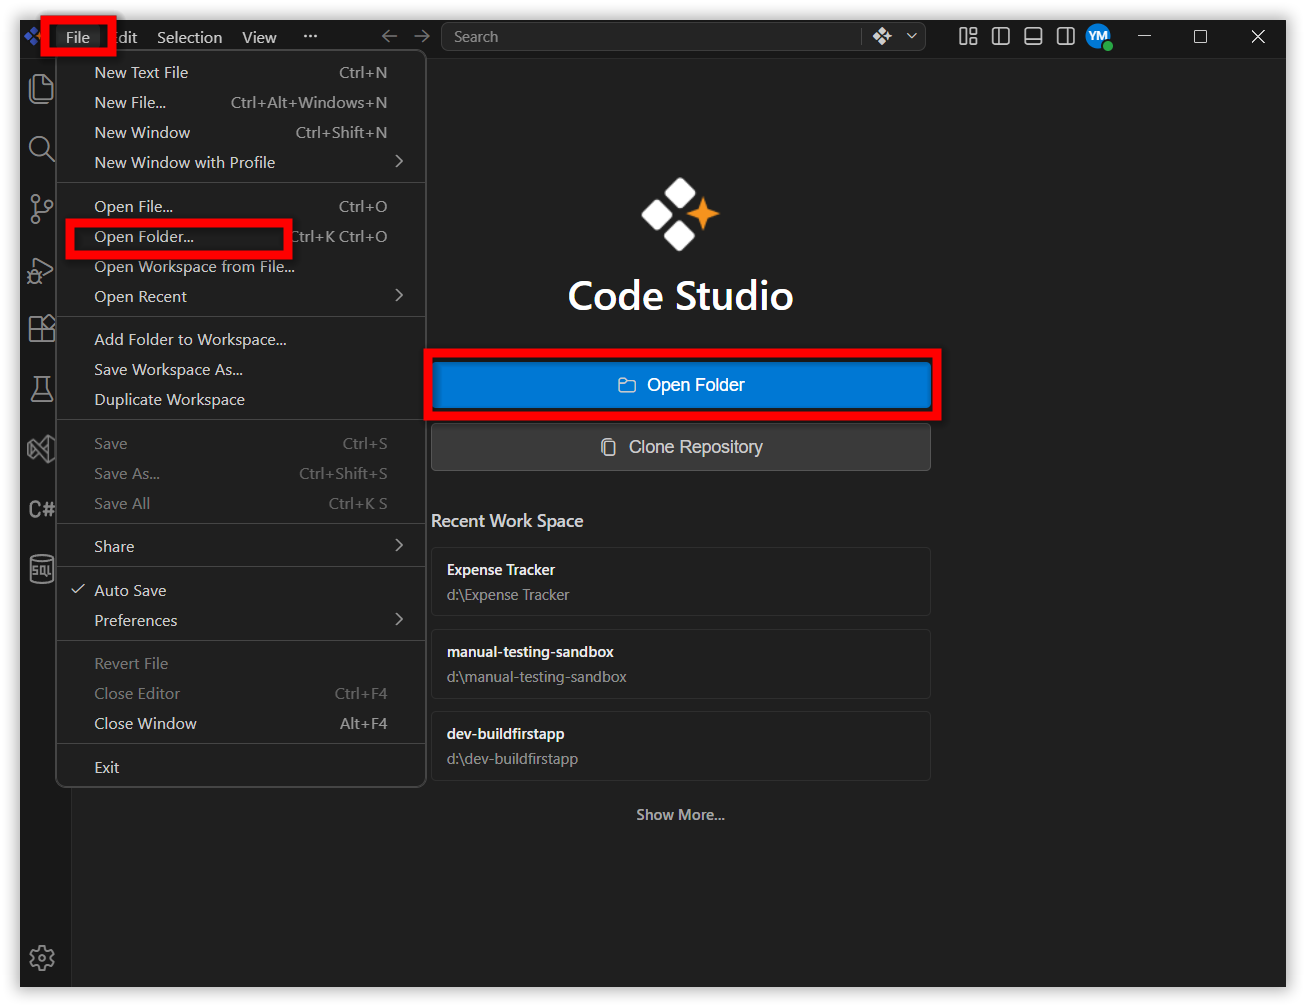
Task: Open the C# panel in activity bar
Action: 41,509
